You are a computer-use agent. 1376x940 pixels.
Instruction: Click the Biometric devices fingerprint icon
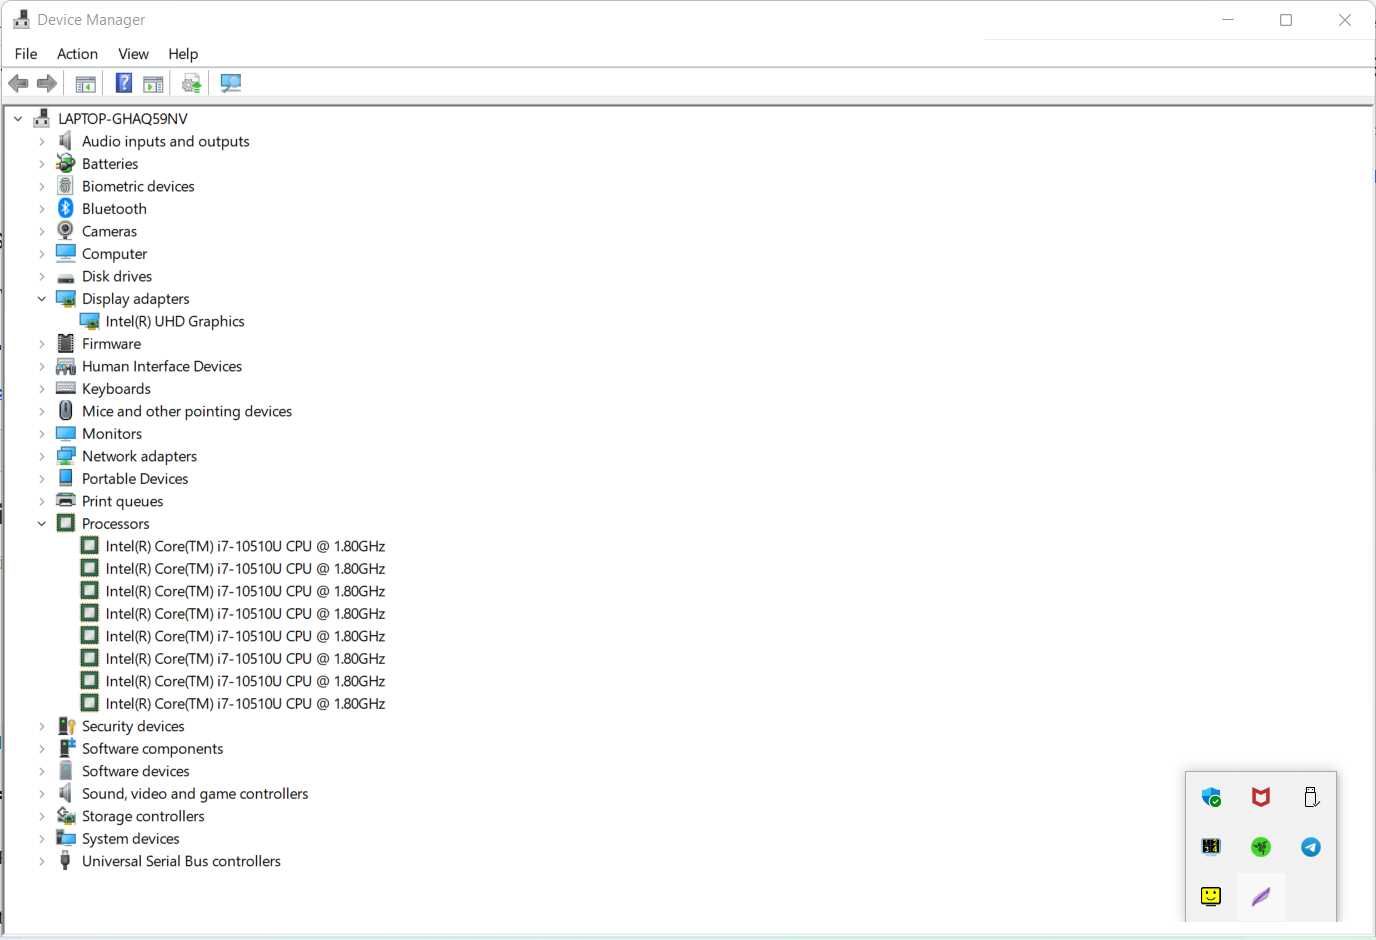click(66, 186)
